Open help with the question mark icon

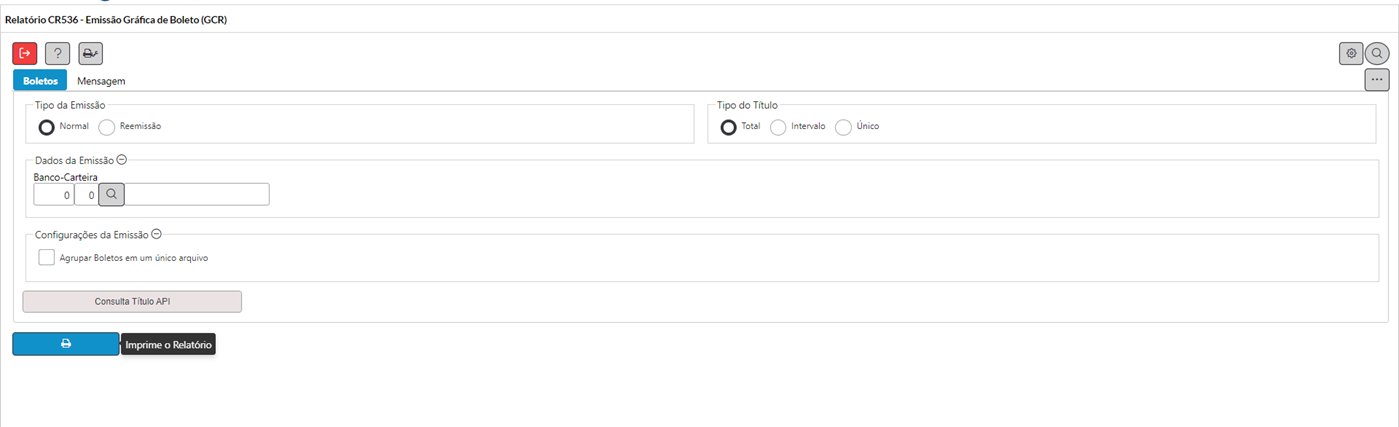tap(57, 53)
